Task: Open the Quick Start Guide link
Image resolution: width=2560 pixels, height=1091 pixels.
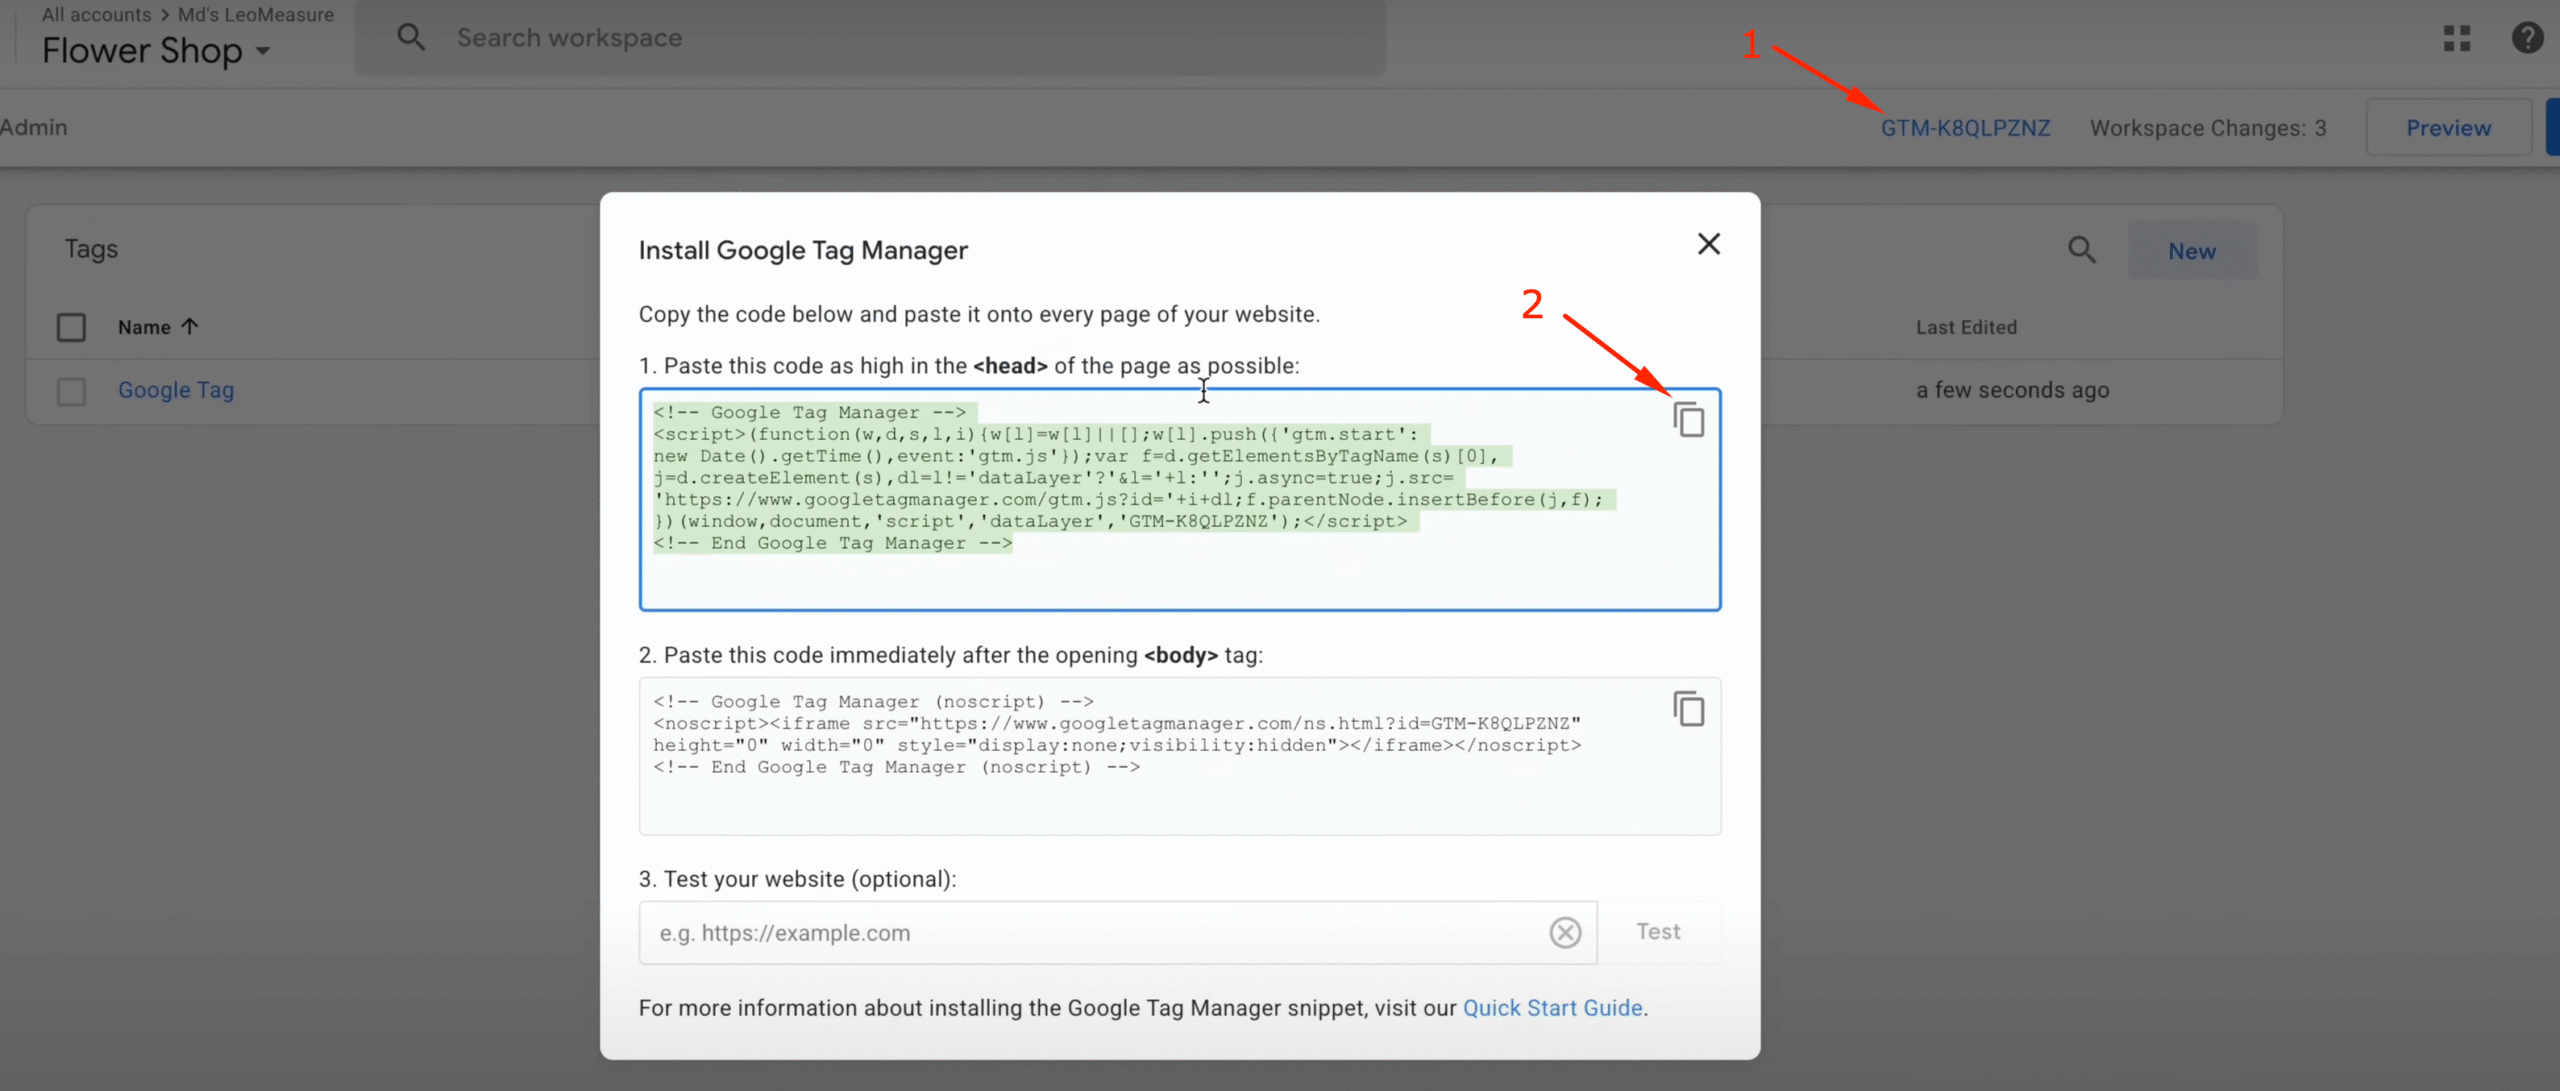Action: point(1552,1008)
